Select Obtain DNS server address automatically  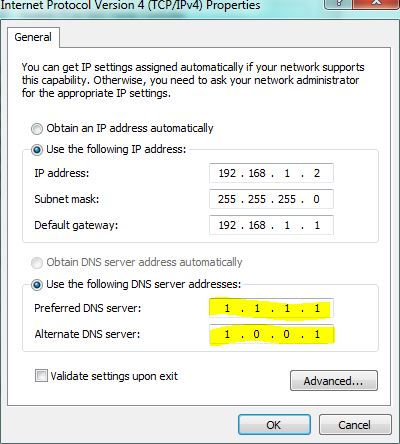[37, 263]
